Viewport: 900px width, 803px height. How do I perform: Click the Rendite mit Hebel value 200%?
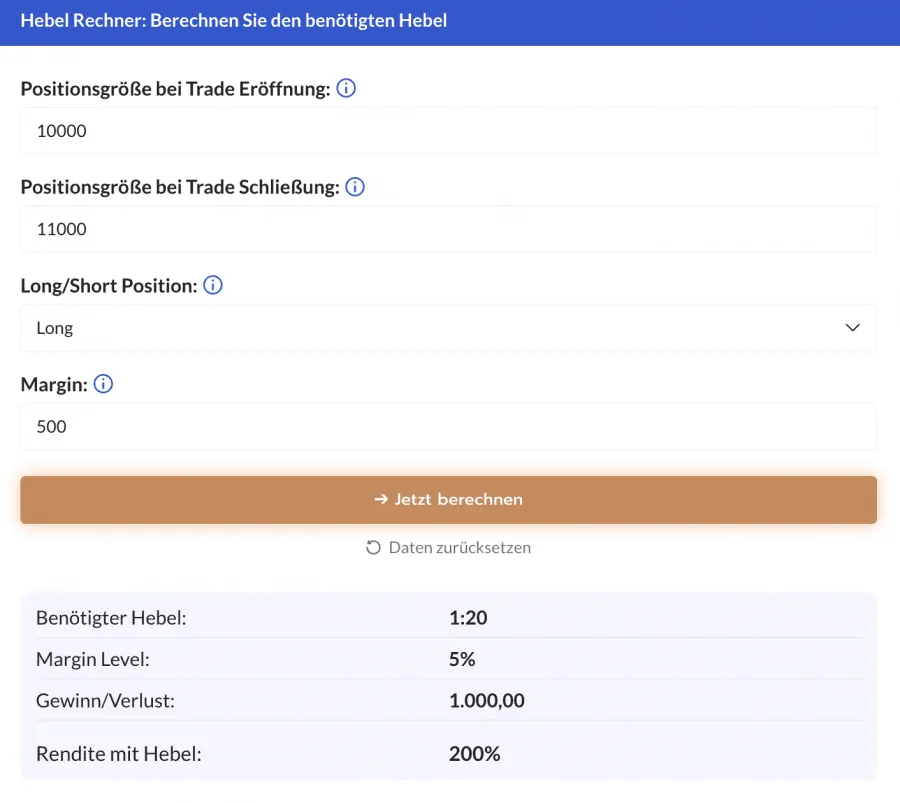[474, 754]
